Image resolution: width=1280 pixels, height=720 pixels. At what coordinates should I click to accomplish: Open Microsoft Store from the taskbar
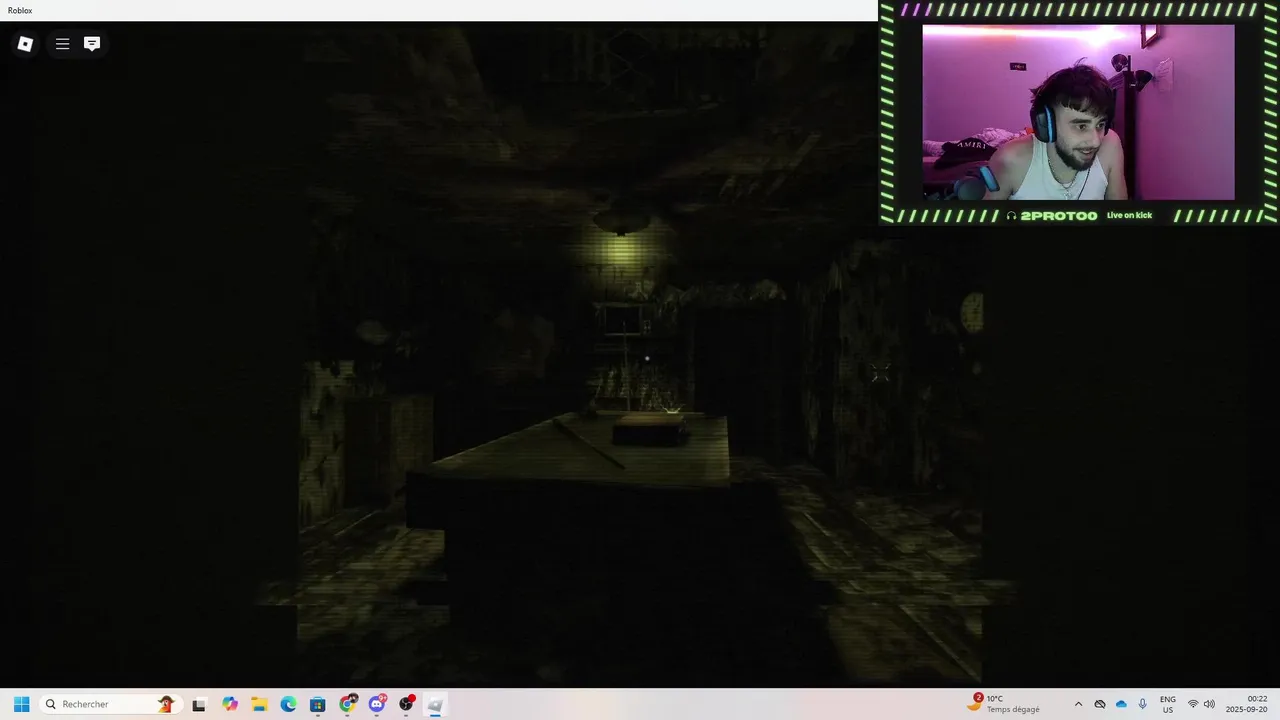point(318,704)
